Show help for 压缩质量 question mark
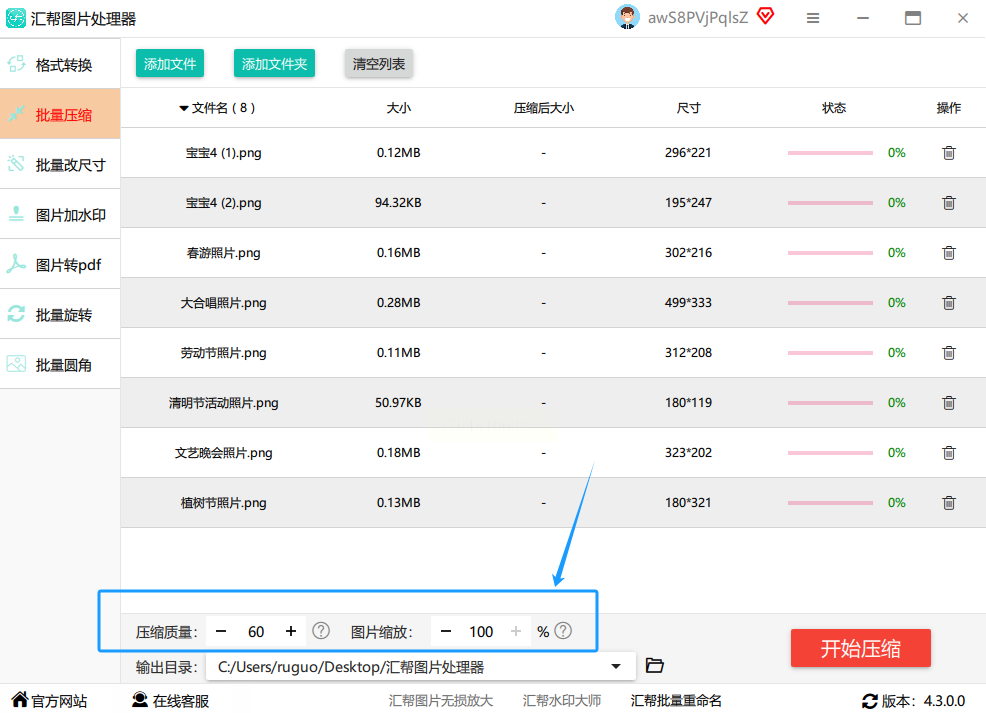Screen dimensions: 986x713 [321, 631]
